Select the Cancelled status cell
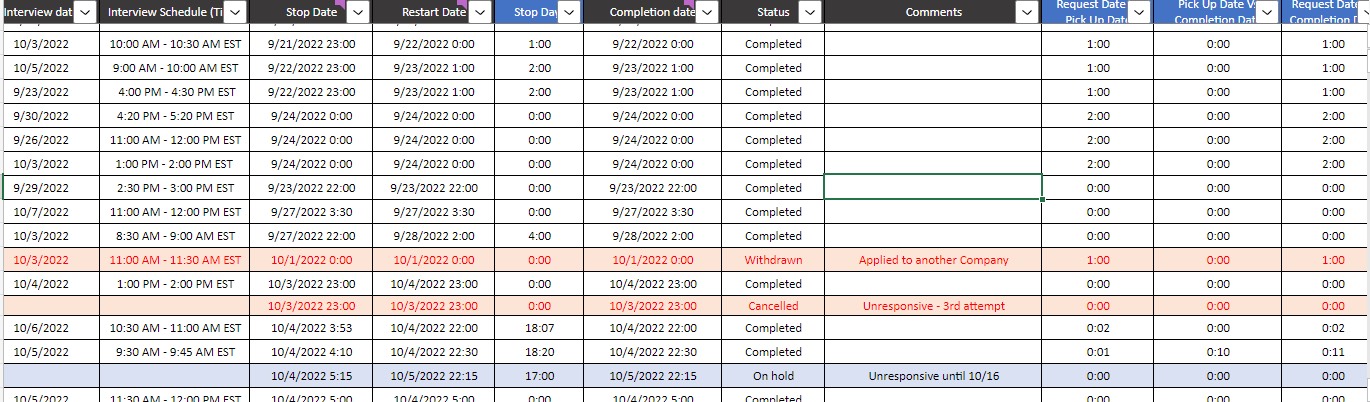 [x=773, y=306]
